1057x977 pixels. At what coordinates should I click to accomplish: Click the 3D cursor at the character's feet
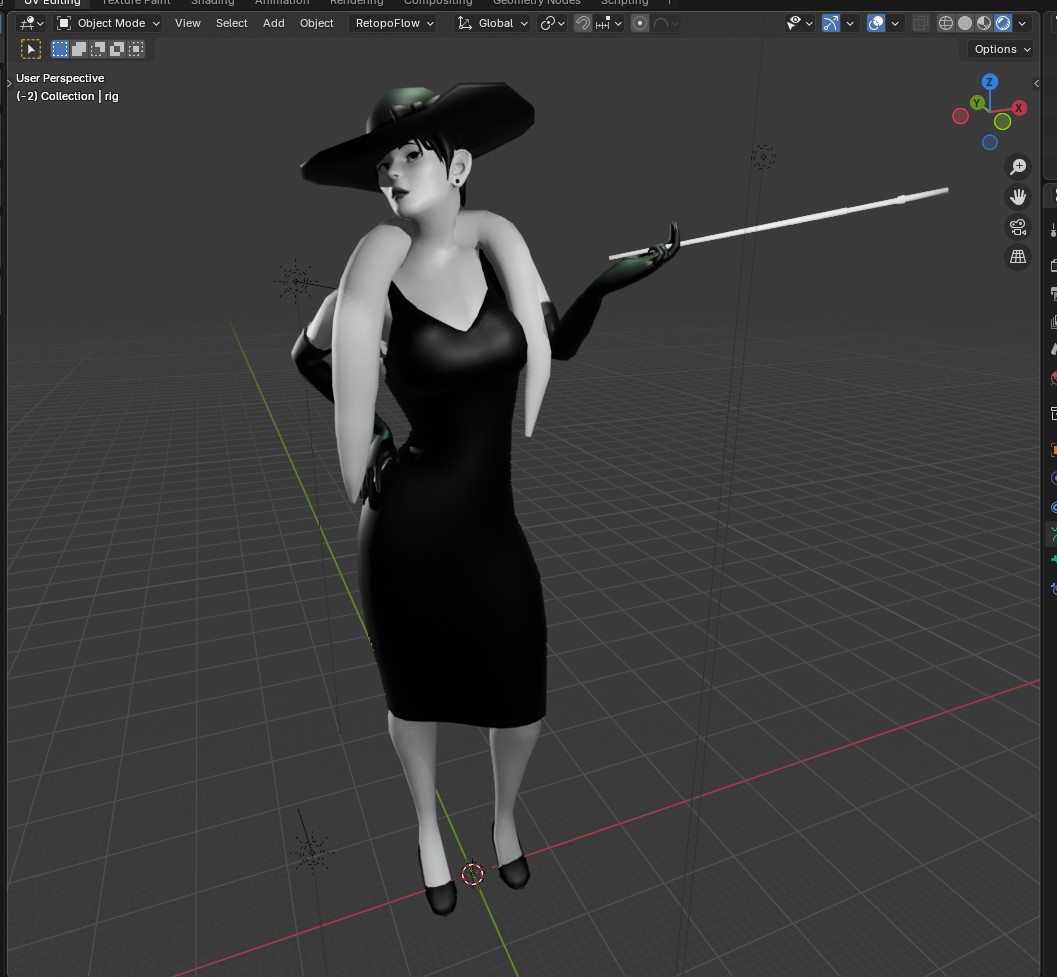[x=473, y=875]
